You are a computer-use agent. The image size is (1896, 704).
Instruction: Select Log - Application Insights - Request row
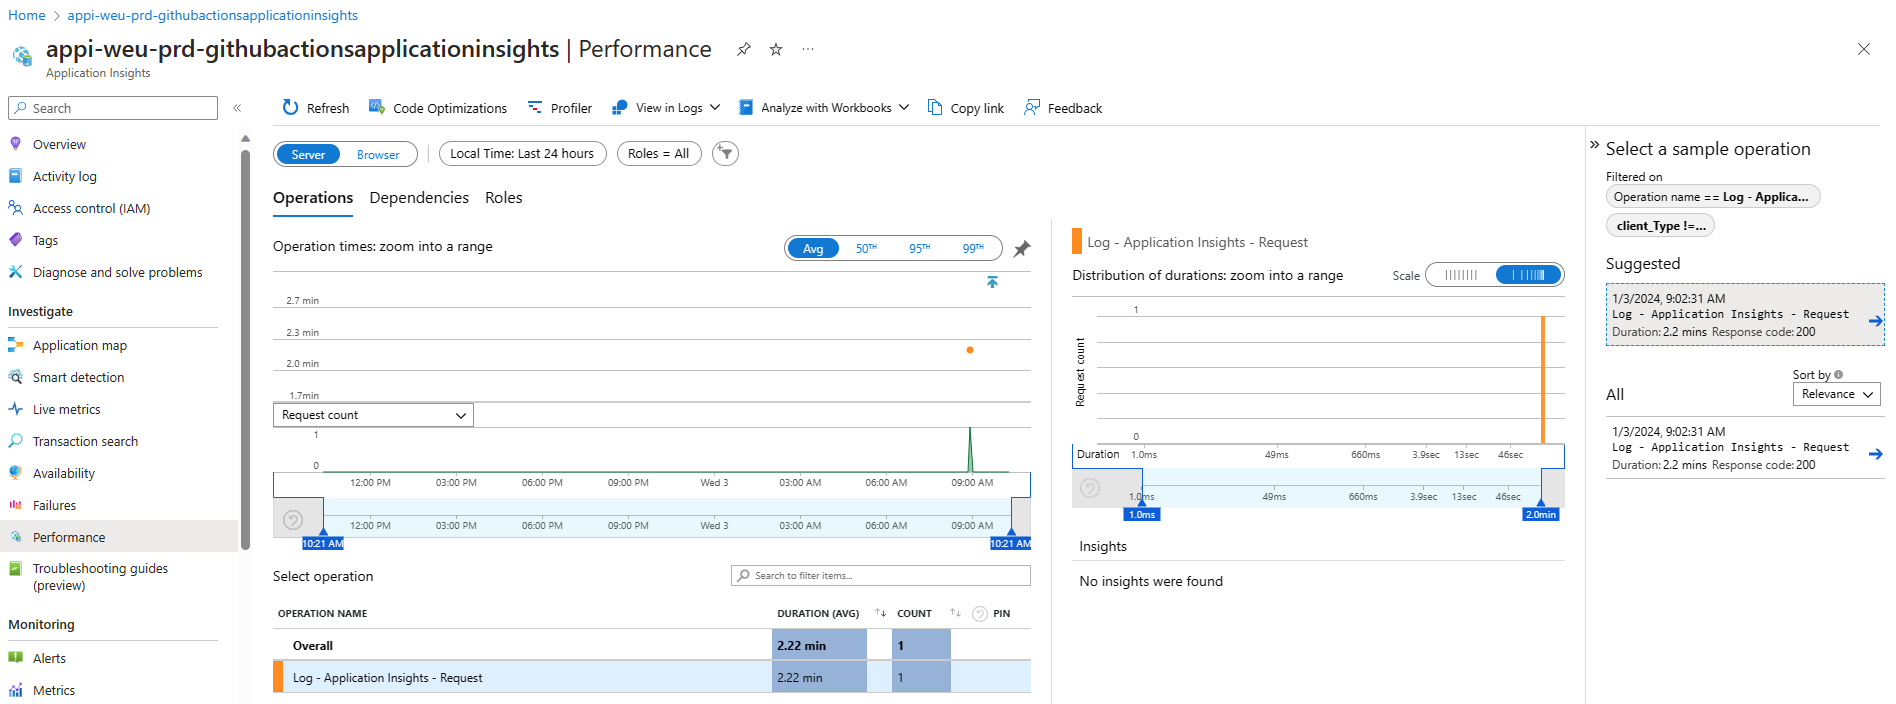coord(652,677)
